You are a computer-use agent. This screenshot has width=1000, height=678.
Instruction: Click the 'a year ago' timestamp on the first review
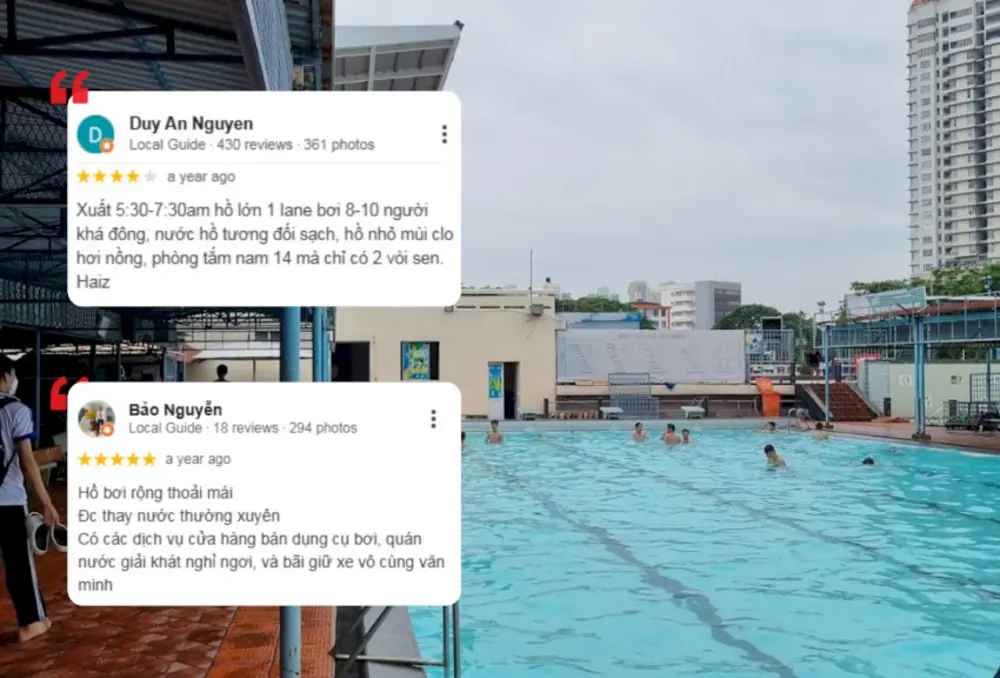[x=201, y=177]
